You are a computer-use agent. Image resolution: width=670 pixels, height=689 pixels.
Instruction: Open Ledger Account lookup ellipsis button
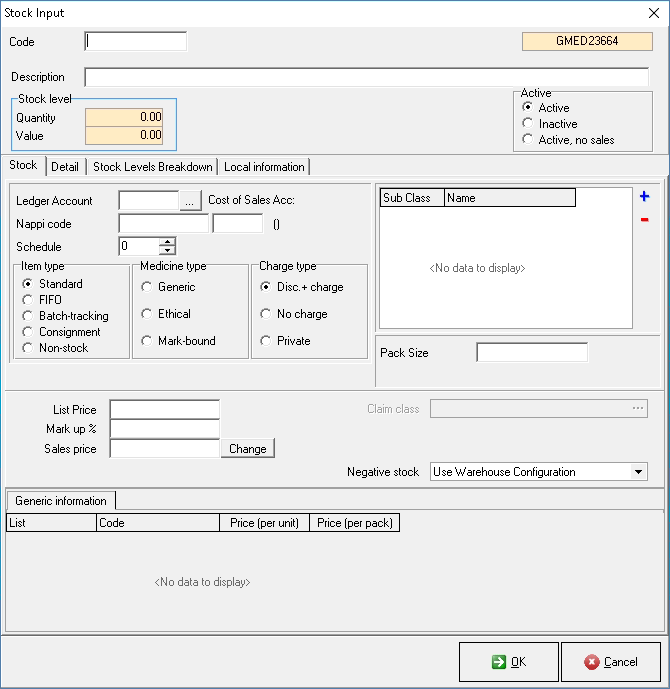point(191,201)
